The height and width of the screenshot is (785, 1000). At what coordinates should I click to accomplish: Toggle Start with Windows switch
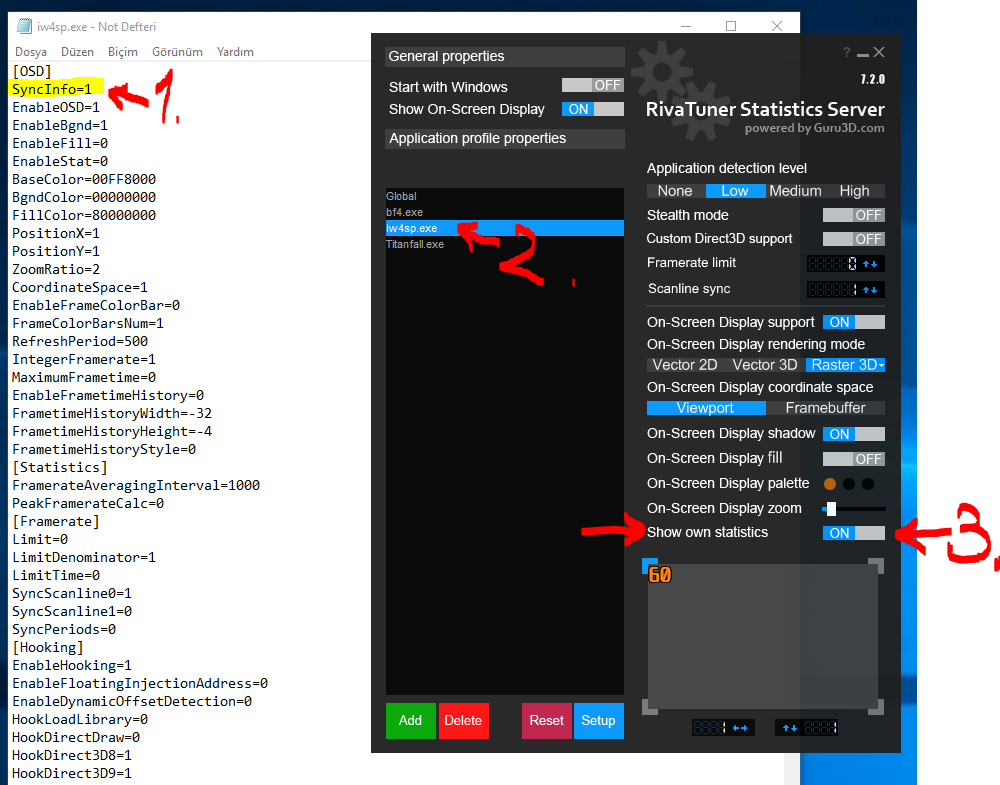pos(592,85)
